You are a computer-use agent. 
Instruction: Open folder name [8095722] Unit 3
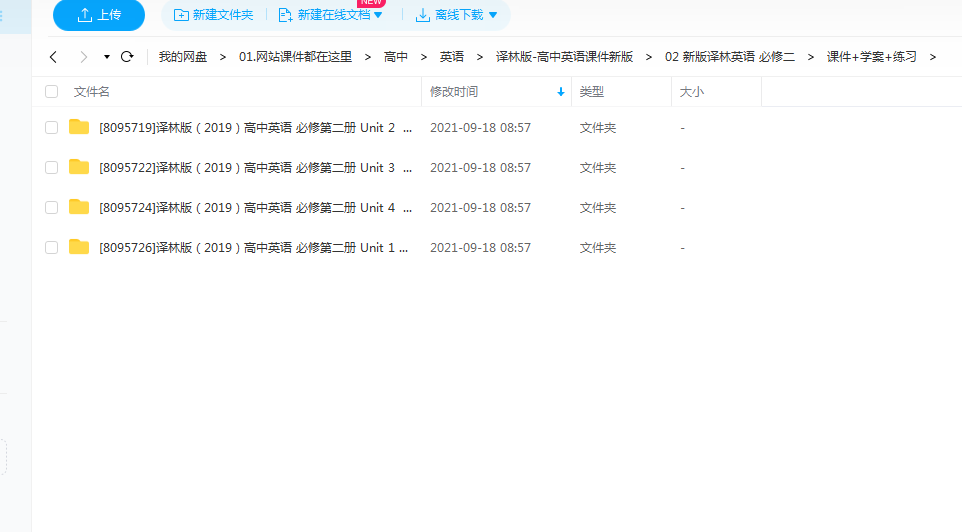coord(255,168)
